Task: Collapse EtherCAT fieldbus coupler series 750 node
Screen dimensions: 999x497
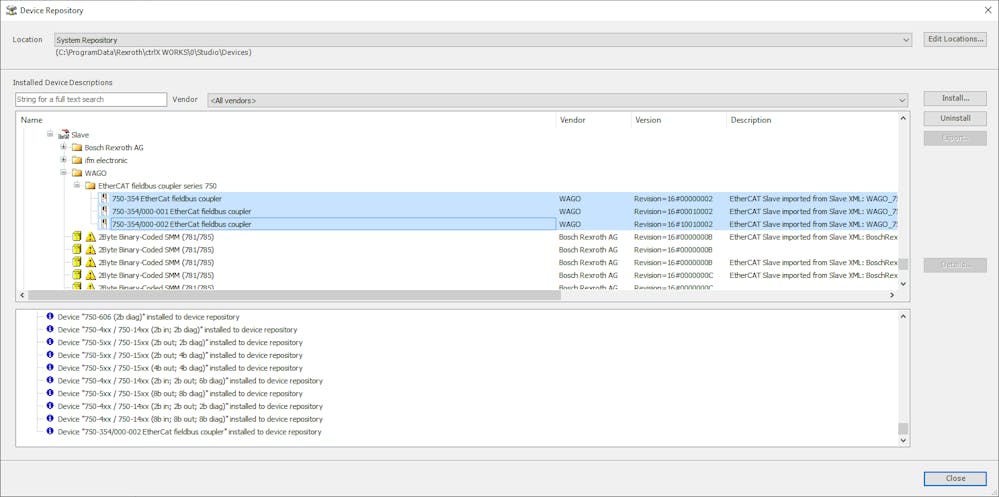Action: point(76,185)
